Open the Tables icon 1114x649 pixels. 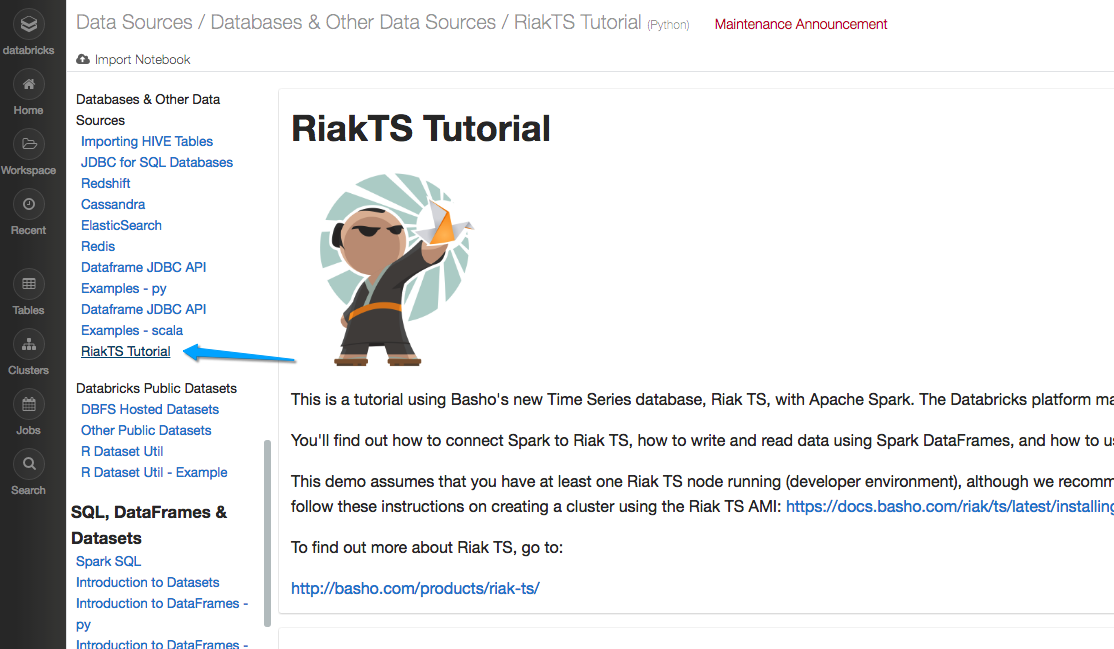pos(28,285)
